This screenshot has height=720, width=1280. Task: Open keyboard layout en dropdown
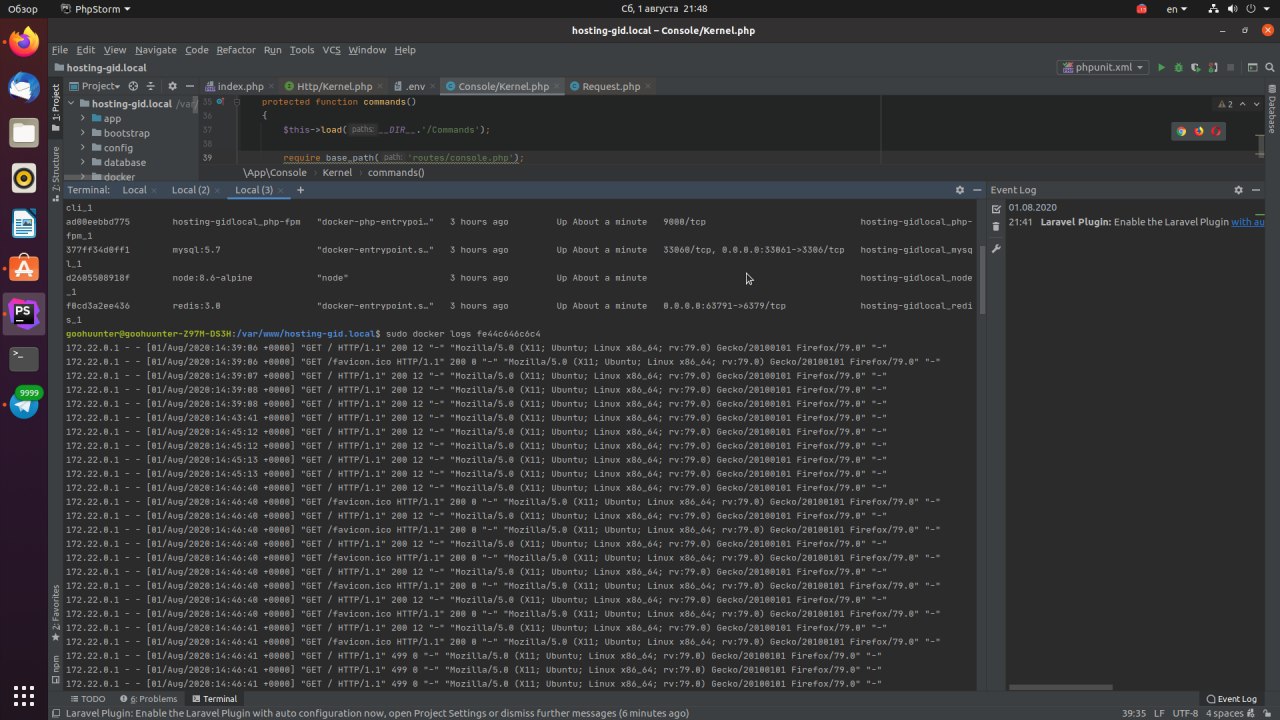coord(1177,9)
